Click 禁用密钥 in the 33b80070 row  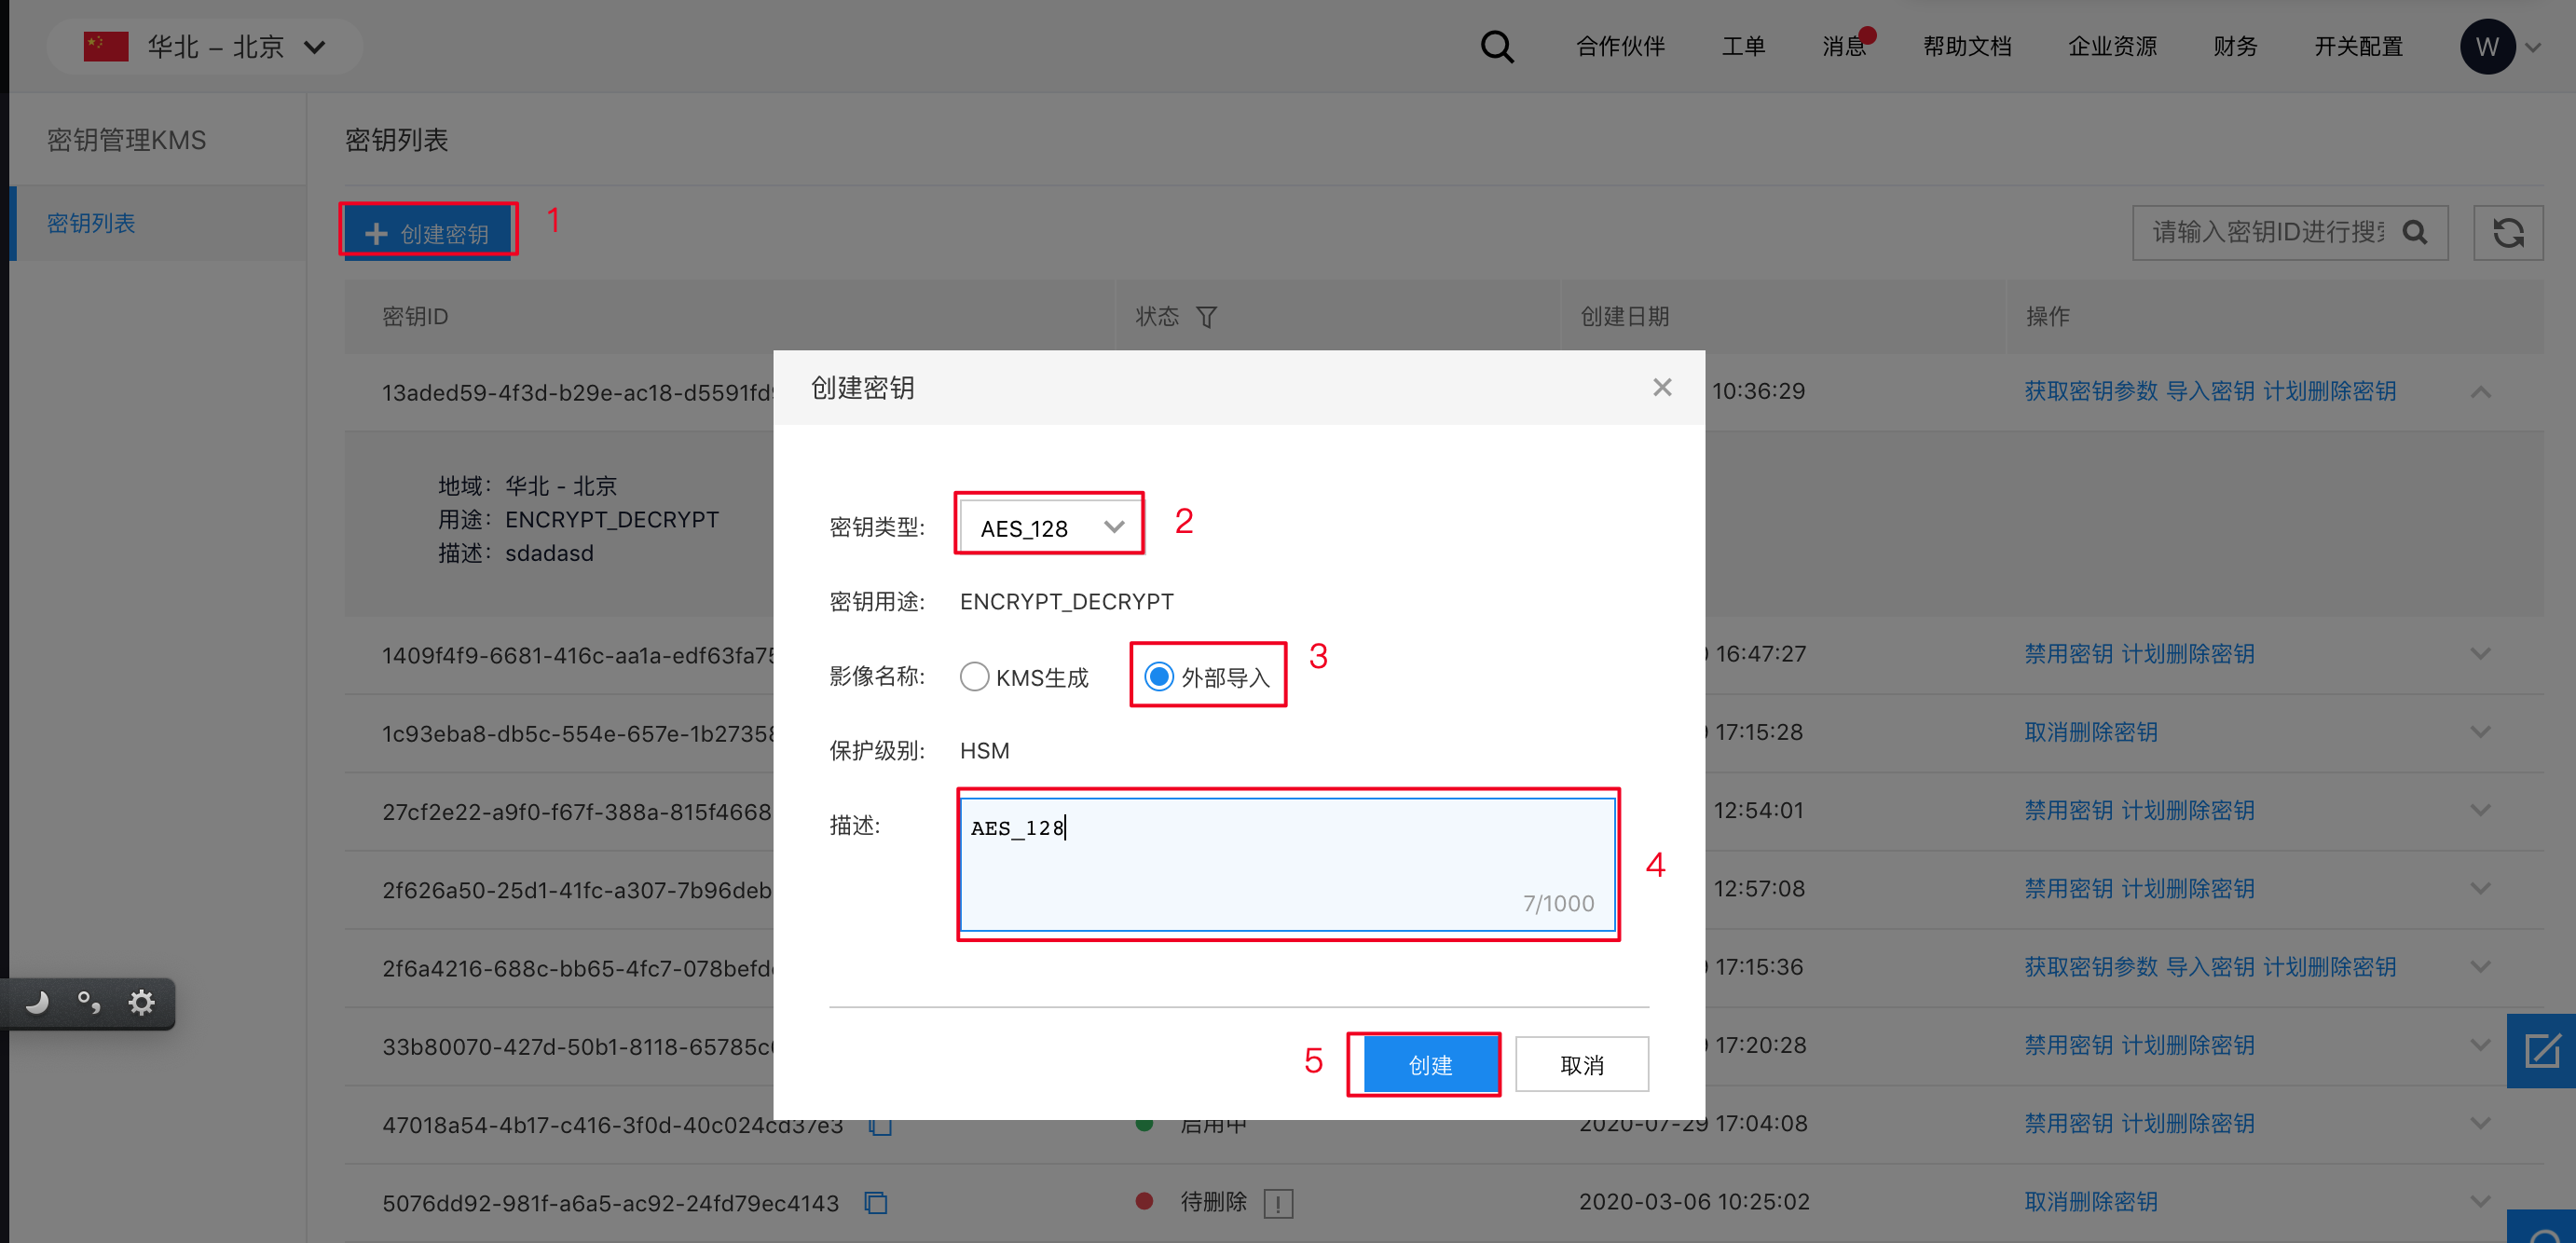pos(2068,1045)
